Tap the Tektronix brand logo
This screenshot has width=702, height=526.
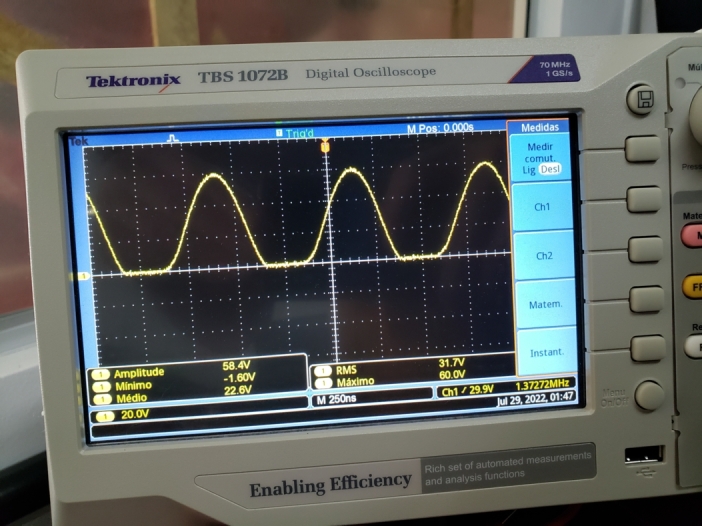pyautogui.click(x=133, y=81)
